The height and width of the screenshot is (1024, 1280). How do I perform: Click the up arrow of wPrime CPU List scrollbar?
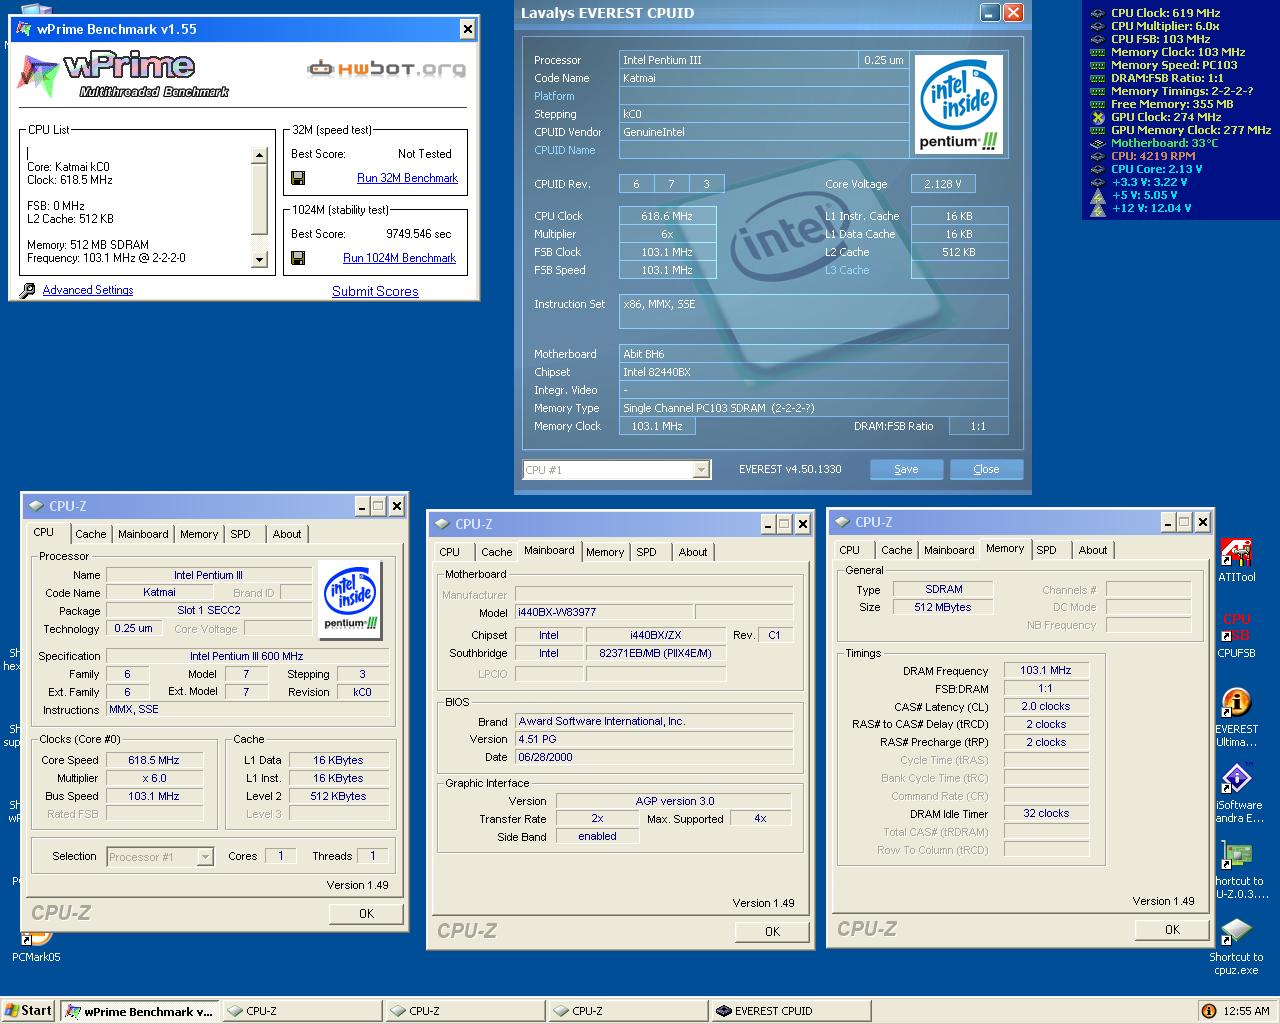click(x=259, y=155)
